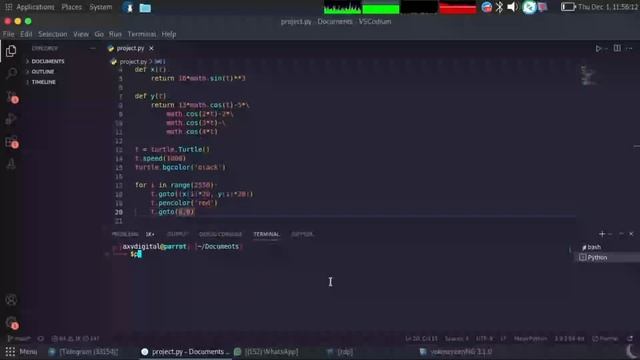Click the source control branch status item
The height and width of the screenshot is (360, 640).
point(19,339)
